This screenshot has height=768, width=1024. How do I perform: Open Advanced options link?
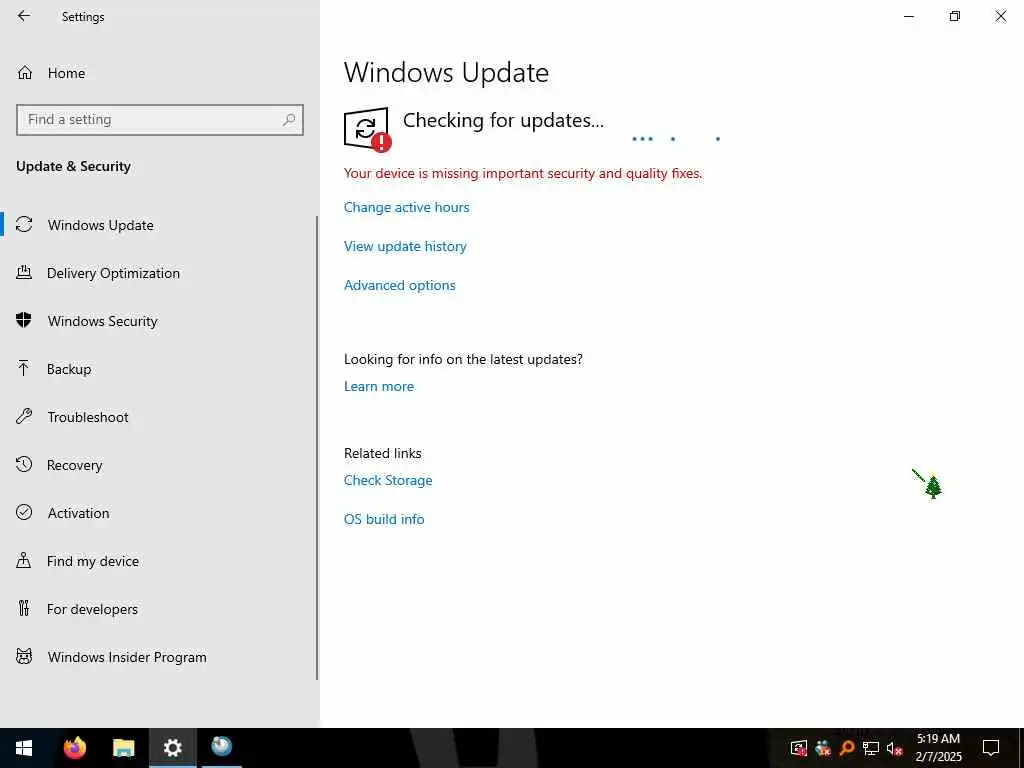(400, 285)
